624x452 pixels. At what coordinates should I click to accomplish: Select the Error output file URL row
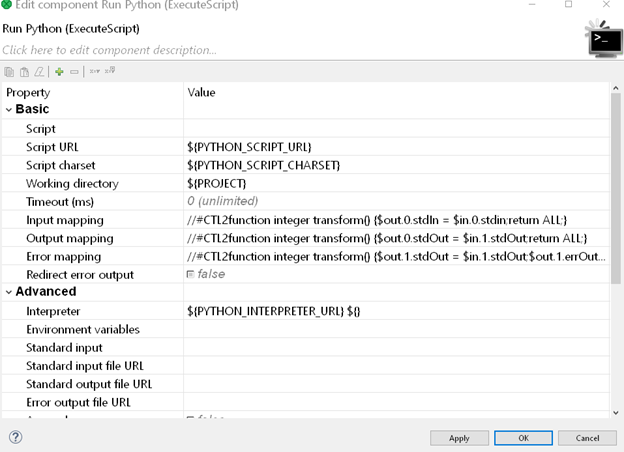click(306, 403)
